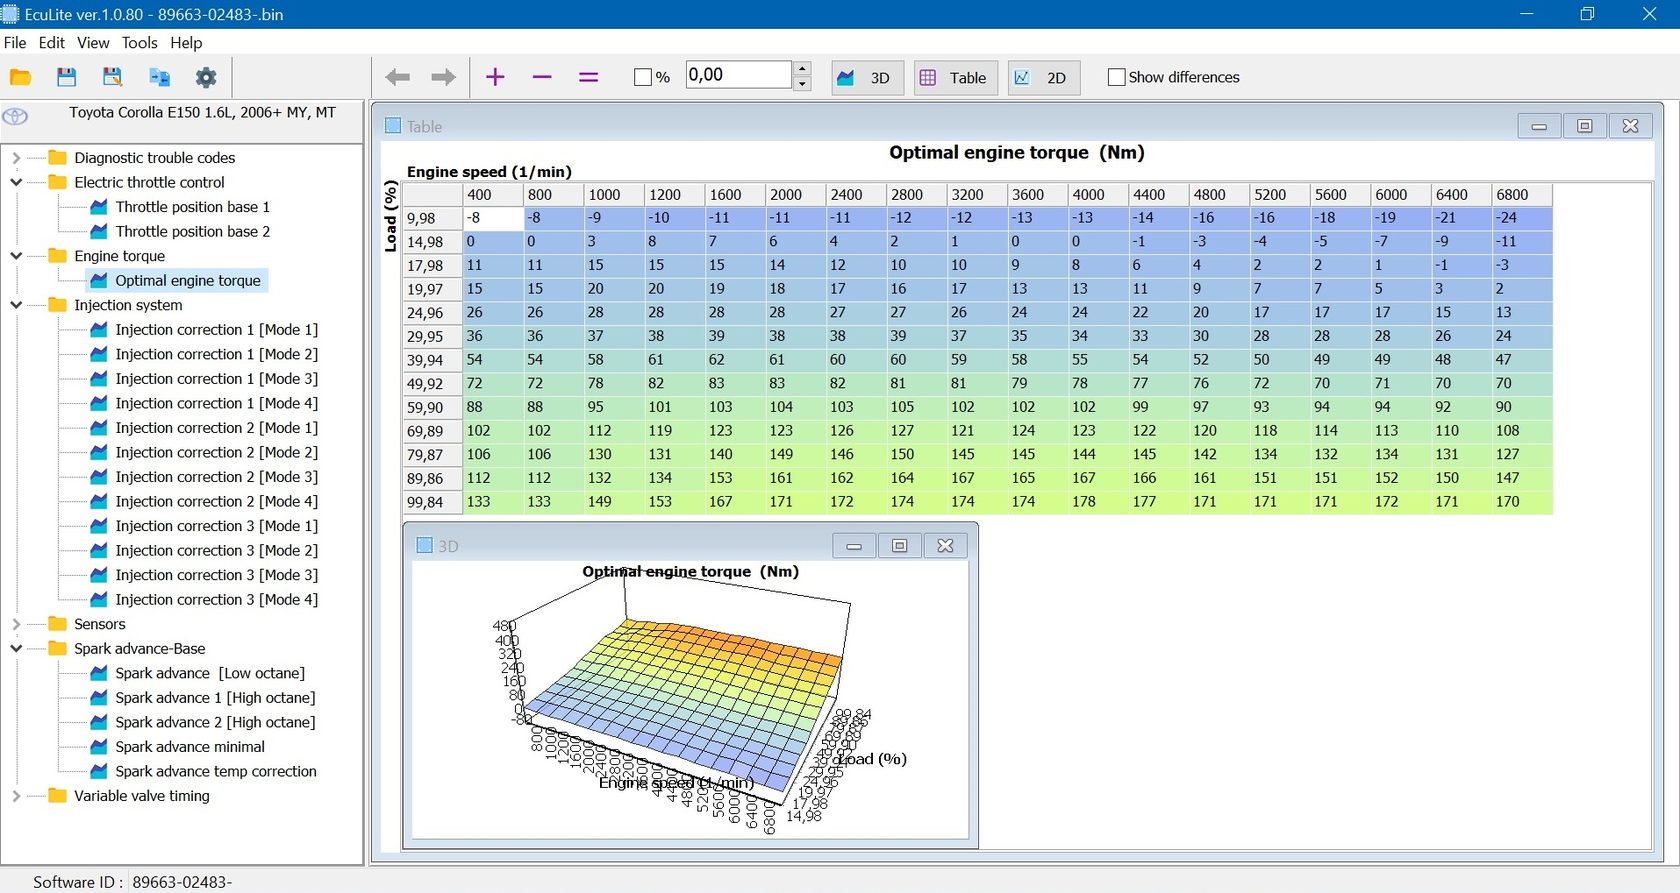Image resolution: width=1680 pixels, height=893 pixels.
Task: Open the Tools menu
Action: coord(139,42)
